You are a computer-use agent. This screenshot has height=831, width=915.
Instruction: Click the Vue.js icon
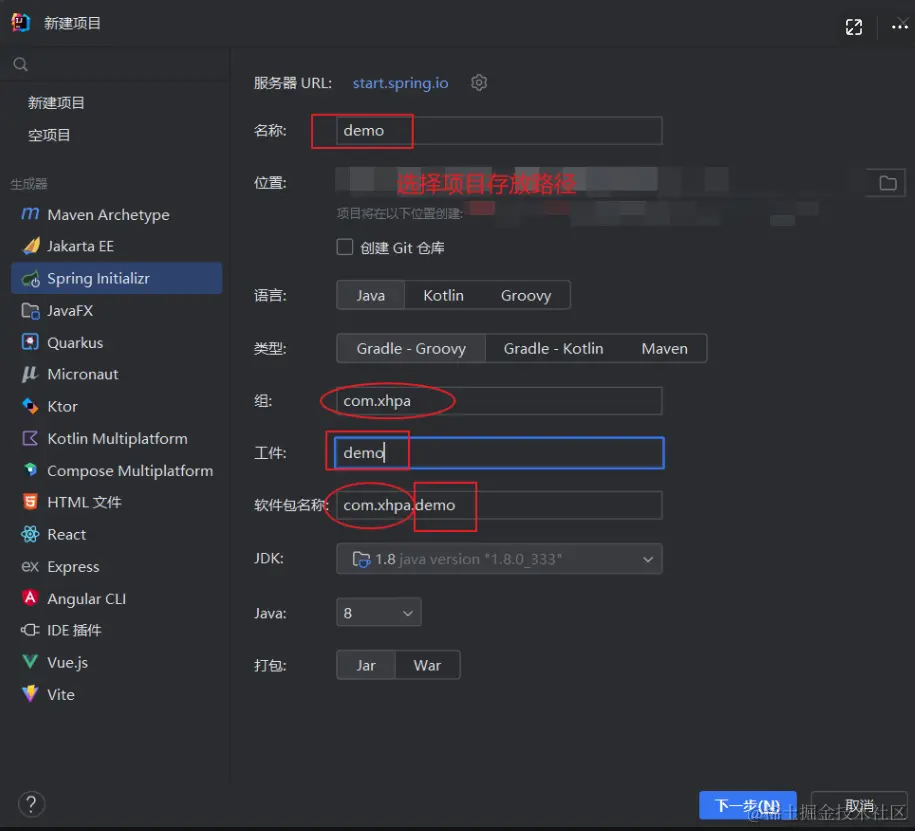[30, 662]
